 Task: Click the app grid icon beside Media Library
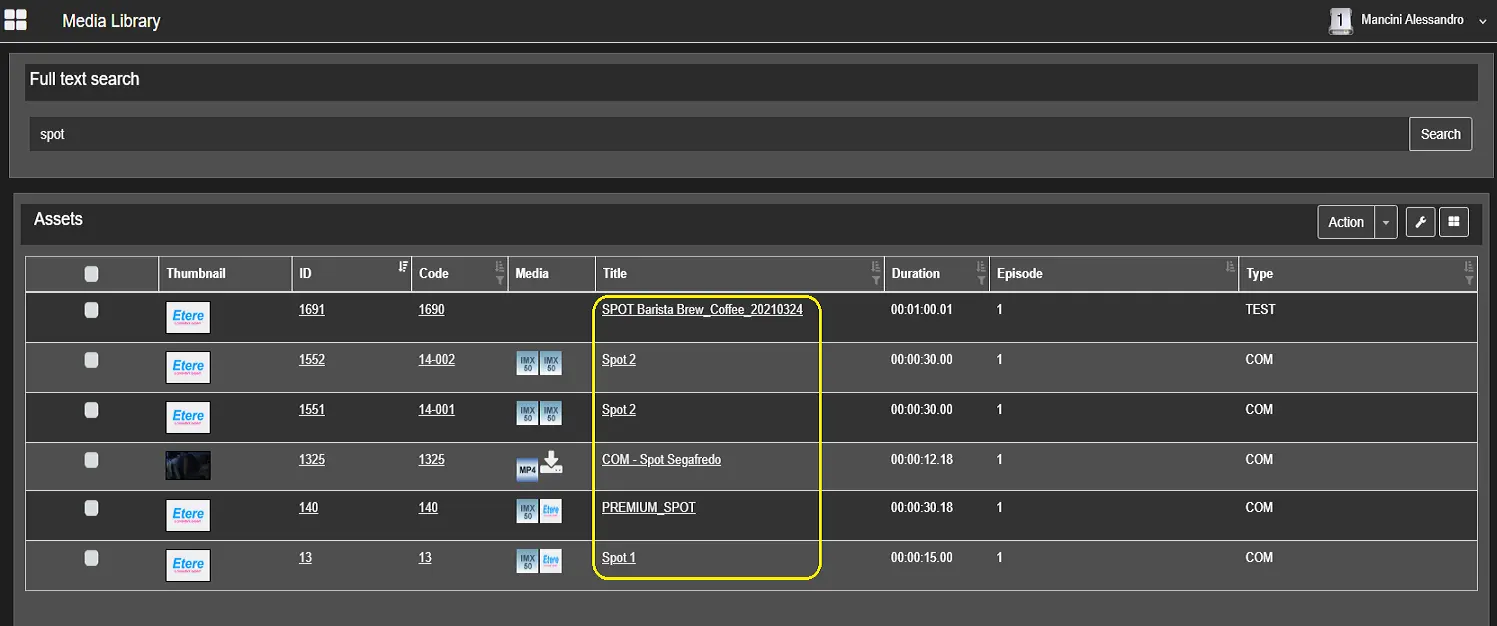[x=15, y=20]
